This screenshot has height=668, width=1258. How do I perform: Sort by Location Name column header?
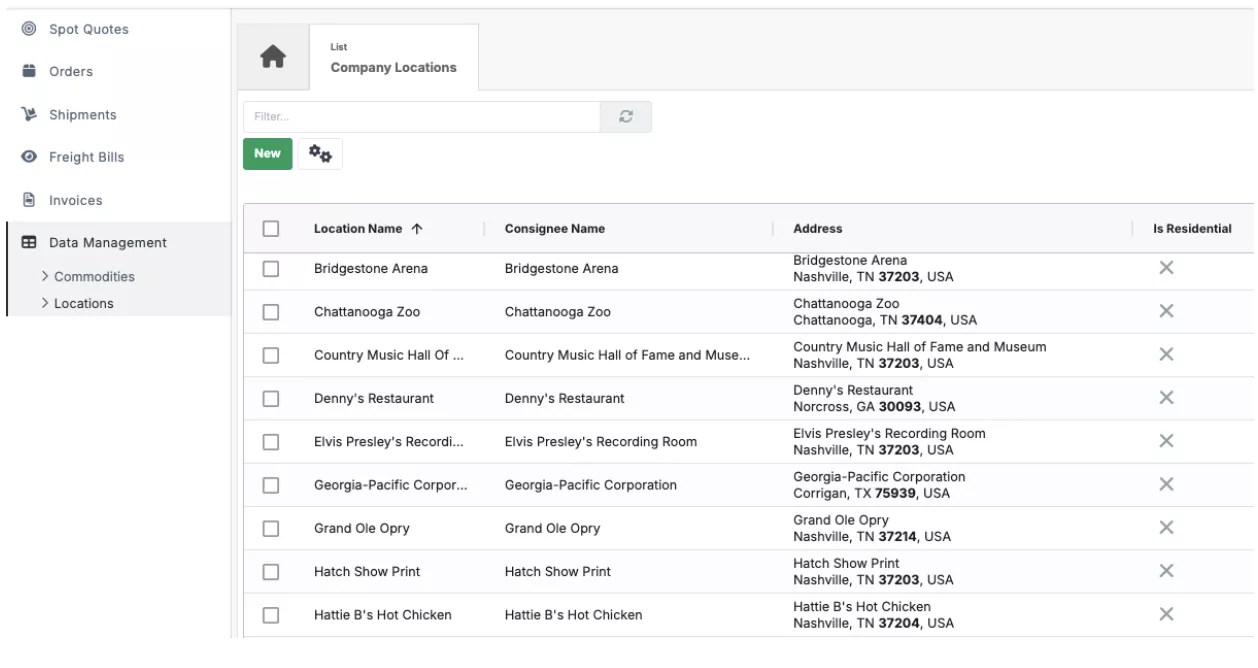[358, 229]
